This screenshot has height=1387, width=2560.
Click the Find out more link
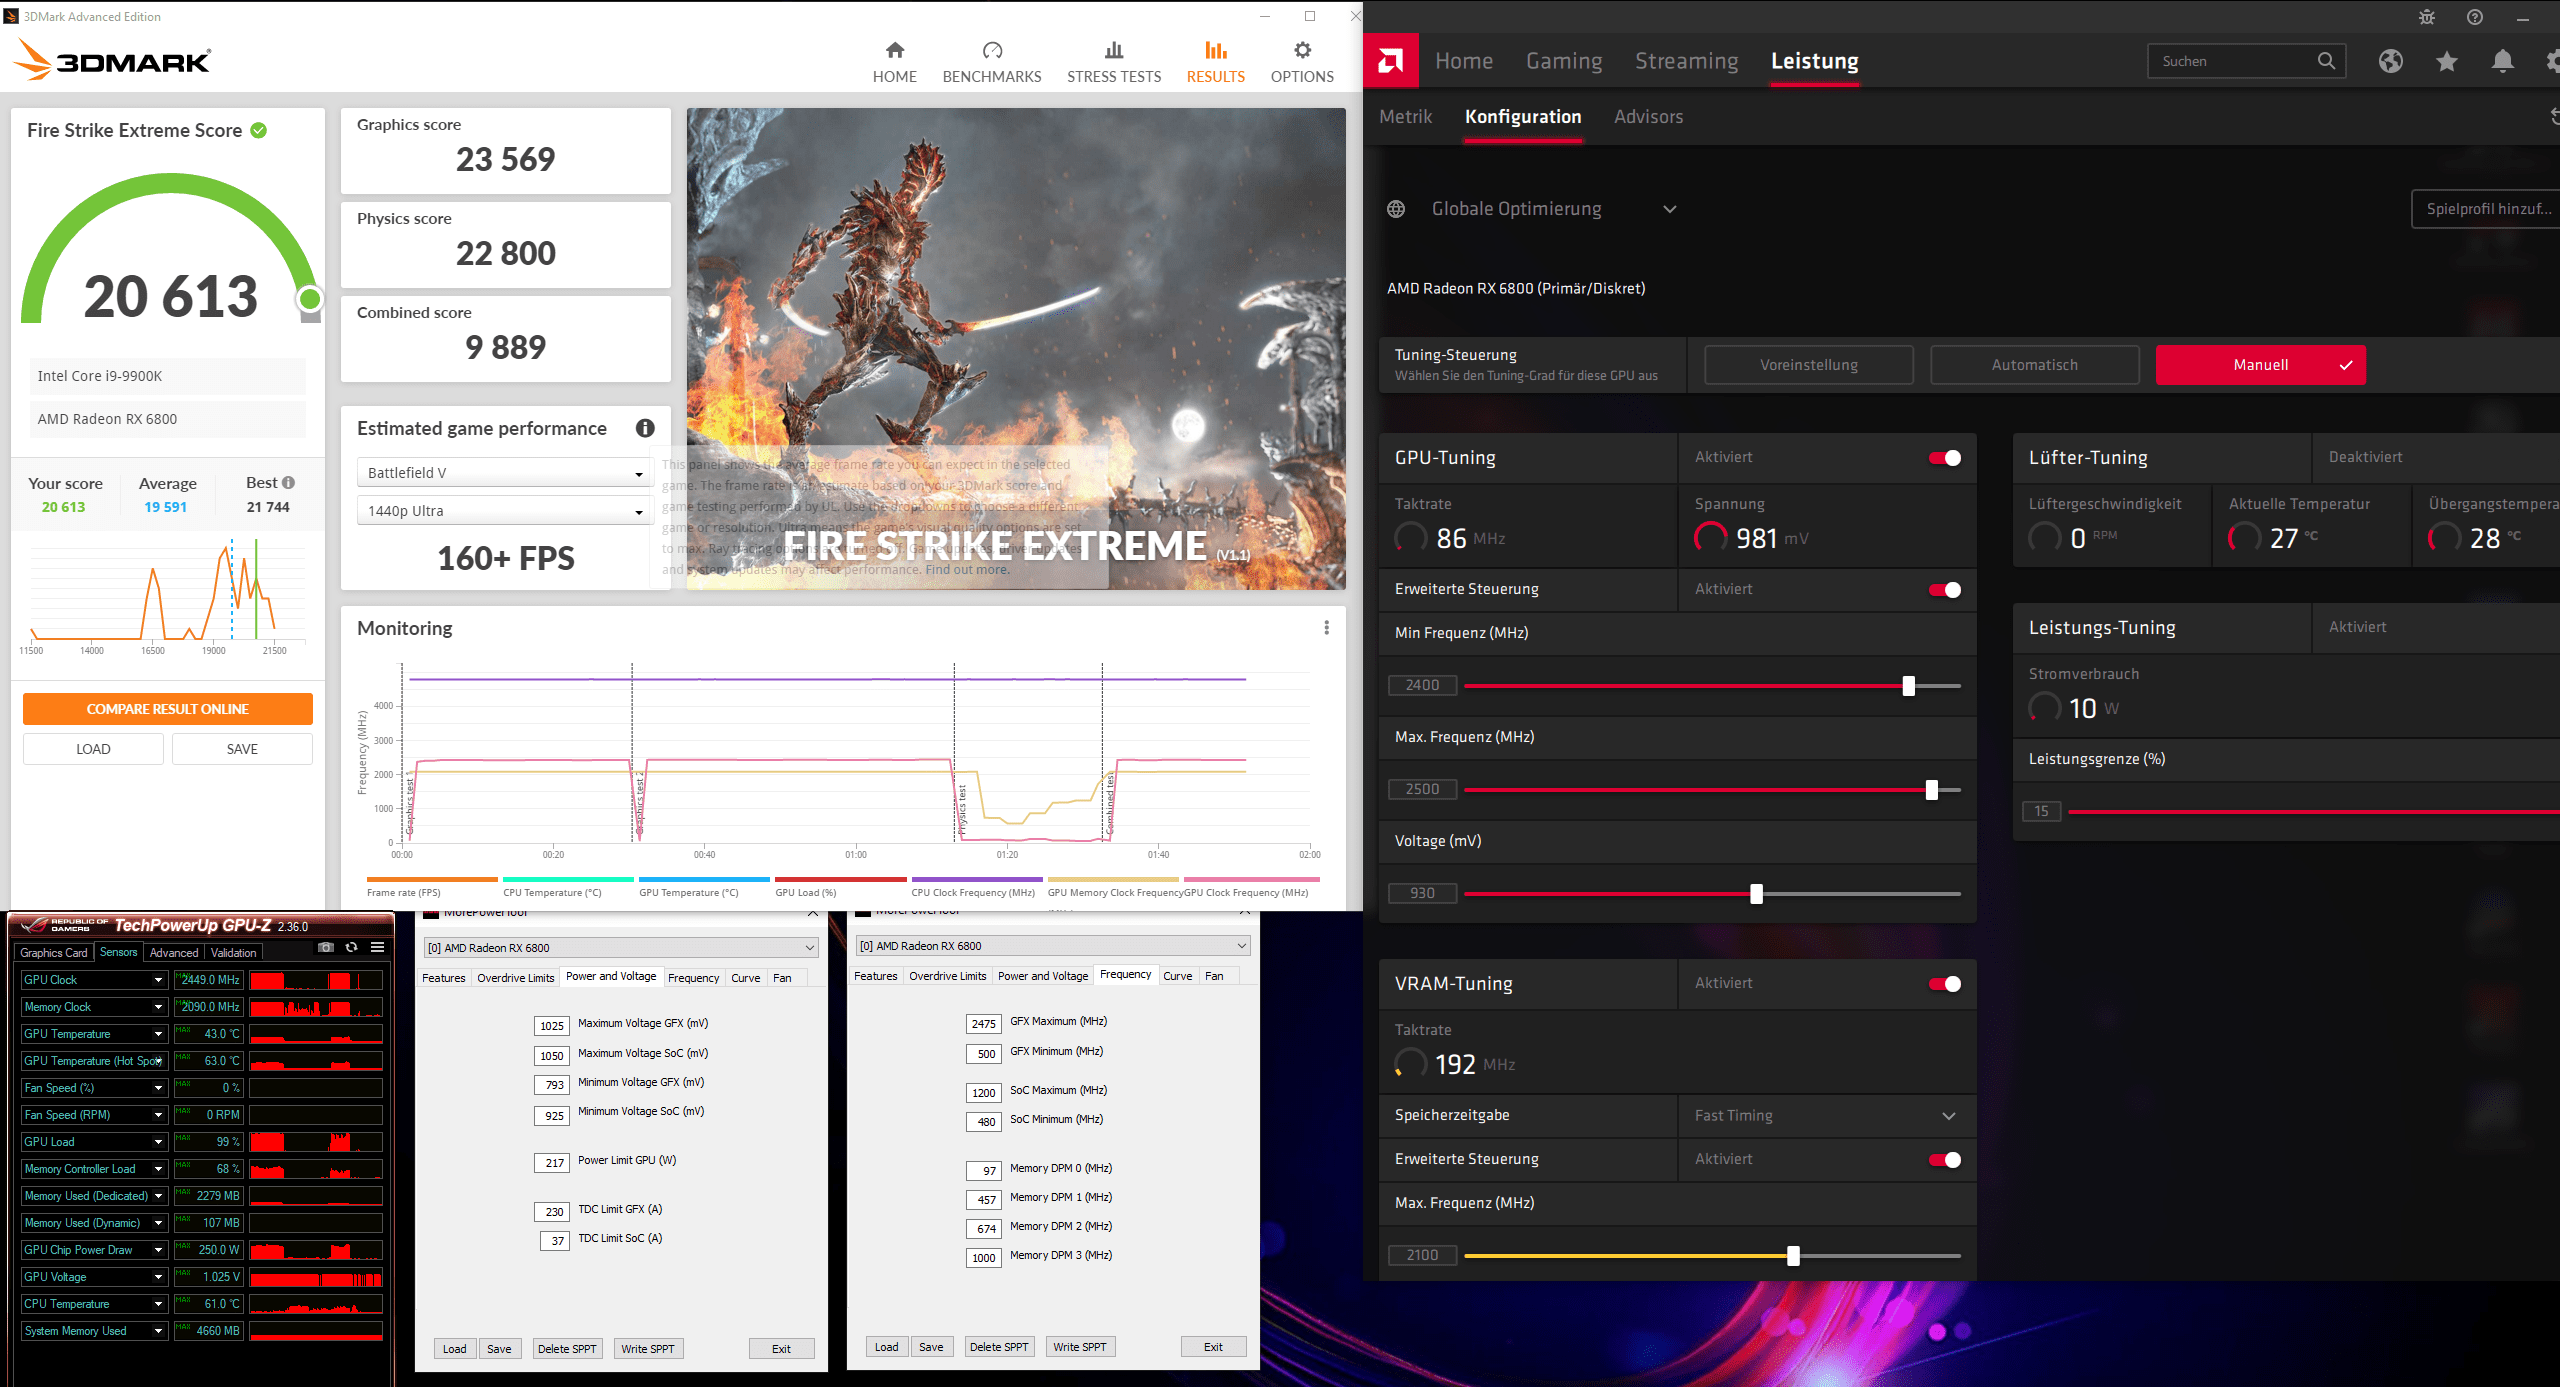[x=967, y=570]
